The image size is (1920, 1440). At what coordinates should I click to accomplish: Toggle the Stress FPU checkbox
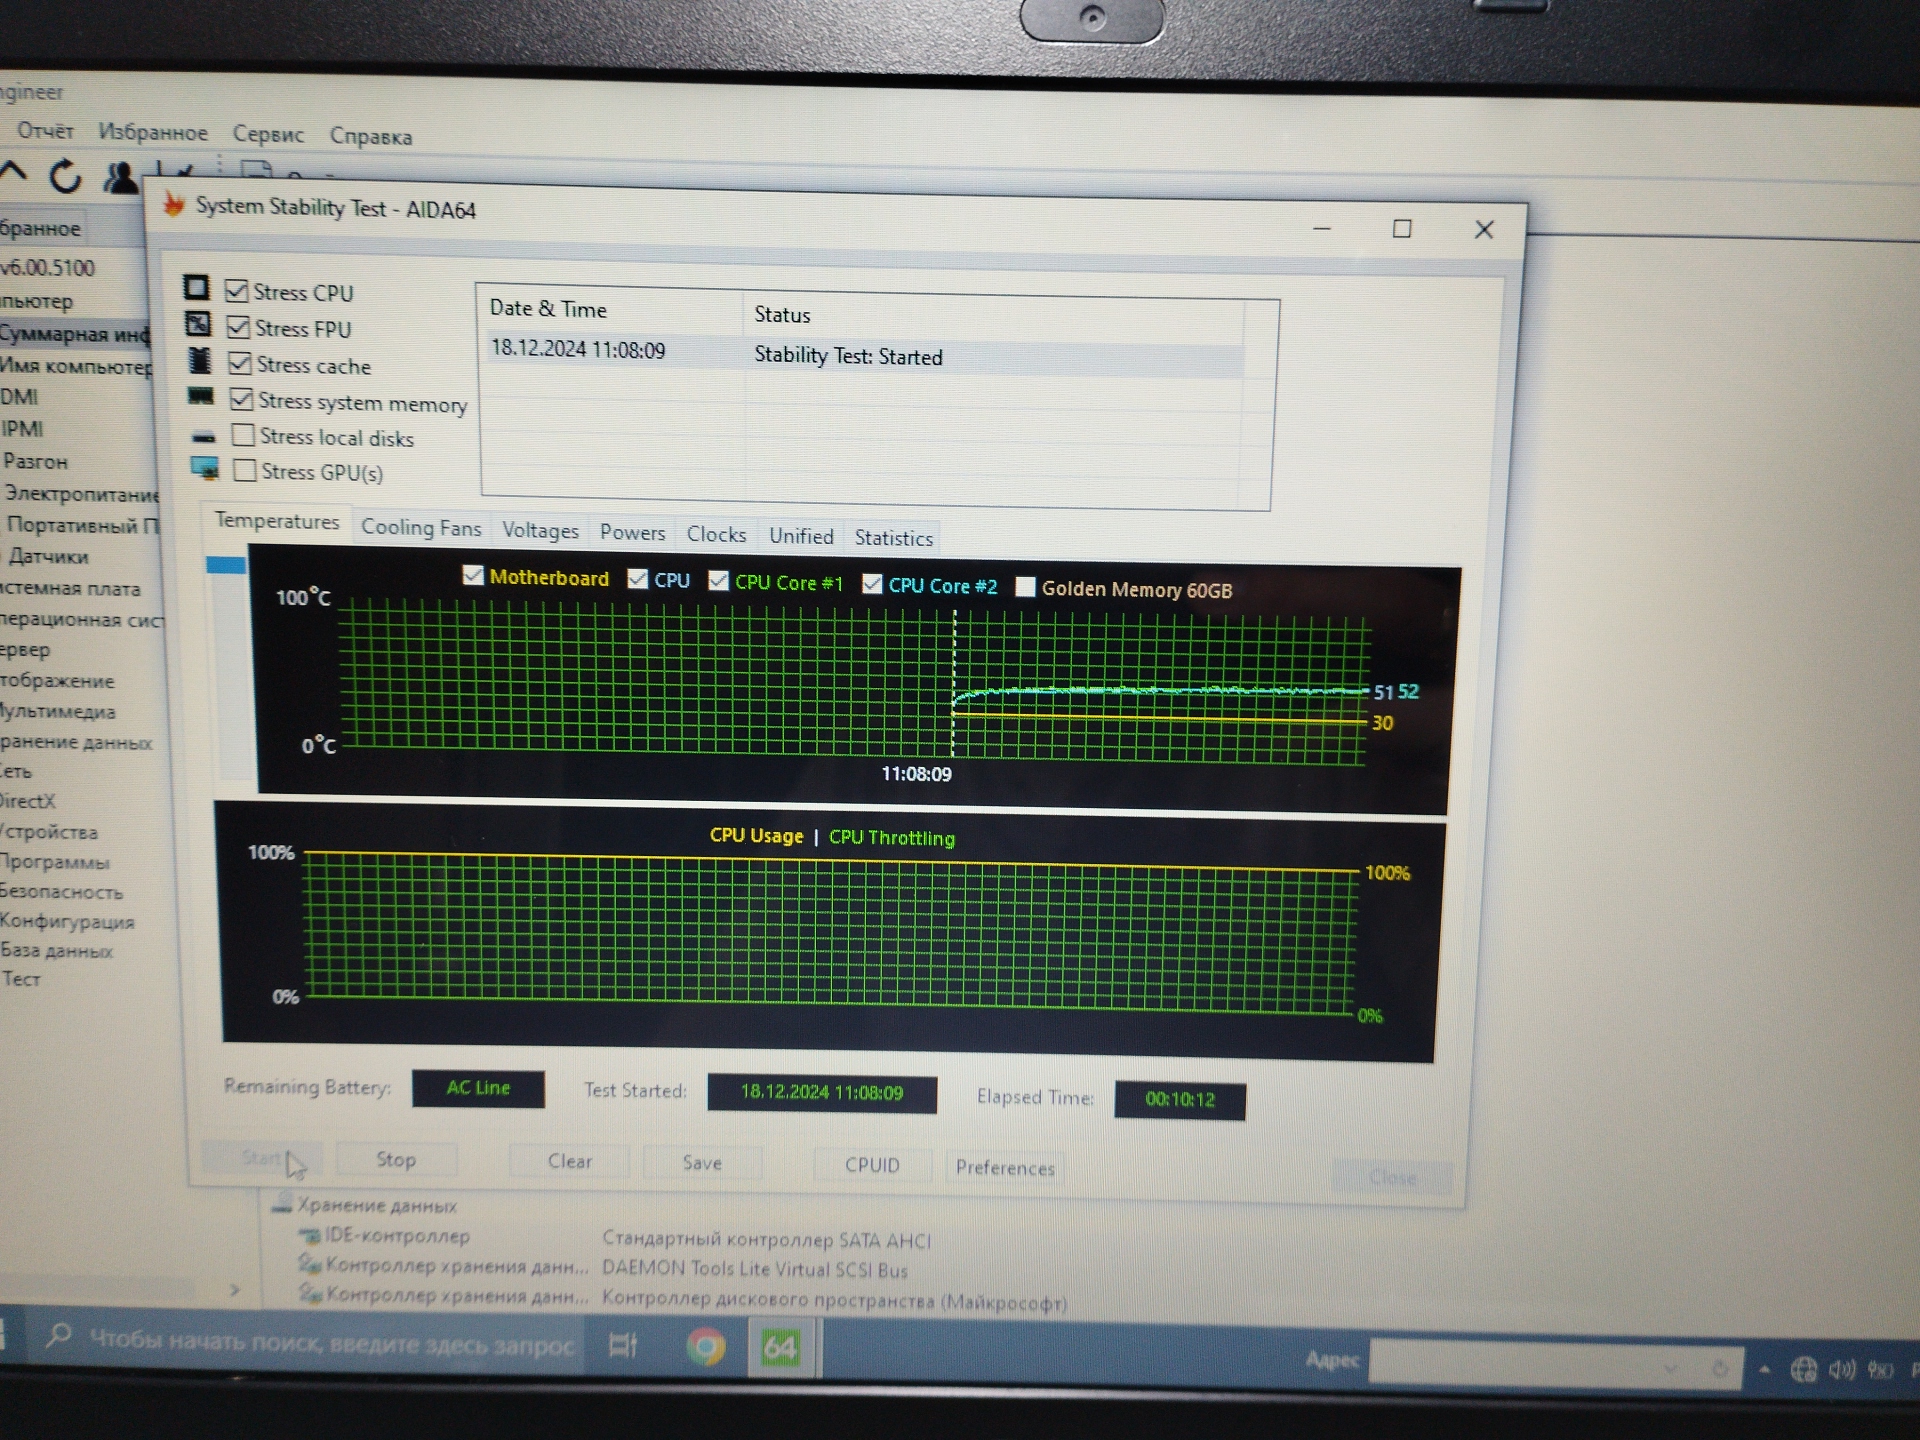[238, 327]
